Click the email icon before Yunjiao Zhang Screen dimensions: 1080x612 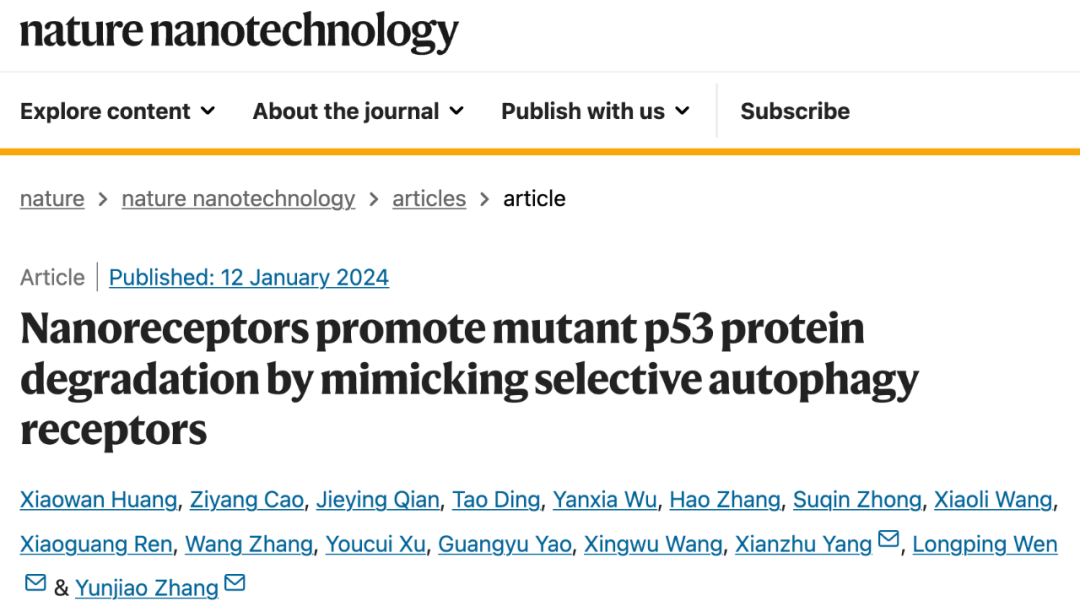pyautogui.click(x=35, y=583)
